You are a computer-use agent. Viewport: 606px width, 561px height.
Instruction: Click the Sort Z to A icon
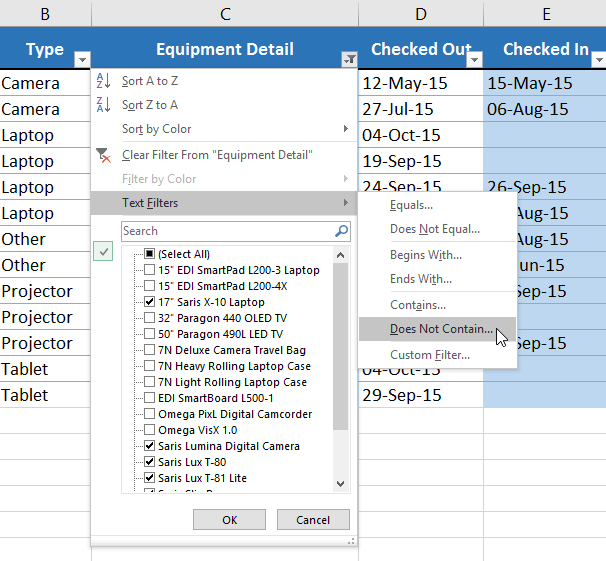104,104
